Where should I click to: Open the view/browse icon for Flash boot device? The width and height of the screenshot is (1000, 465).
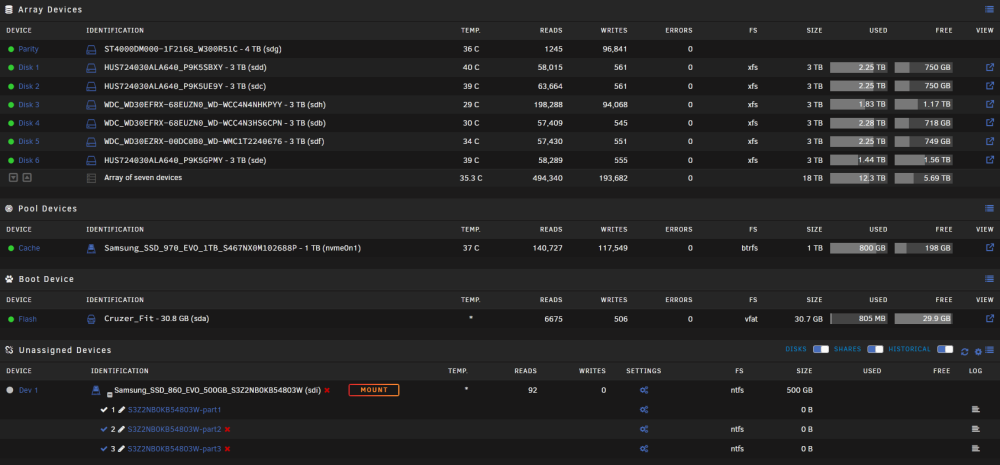990,318
